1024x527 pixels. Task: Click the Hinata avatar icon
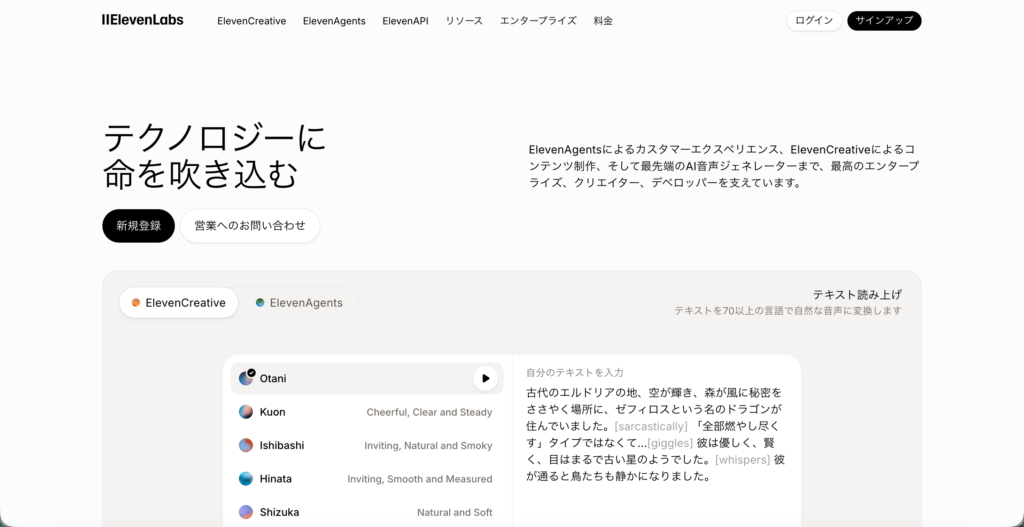[x=246, y=479]
